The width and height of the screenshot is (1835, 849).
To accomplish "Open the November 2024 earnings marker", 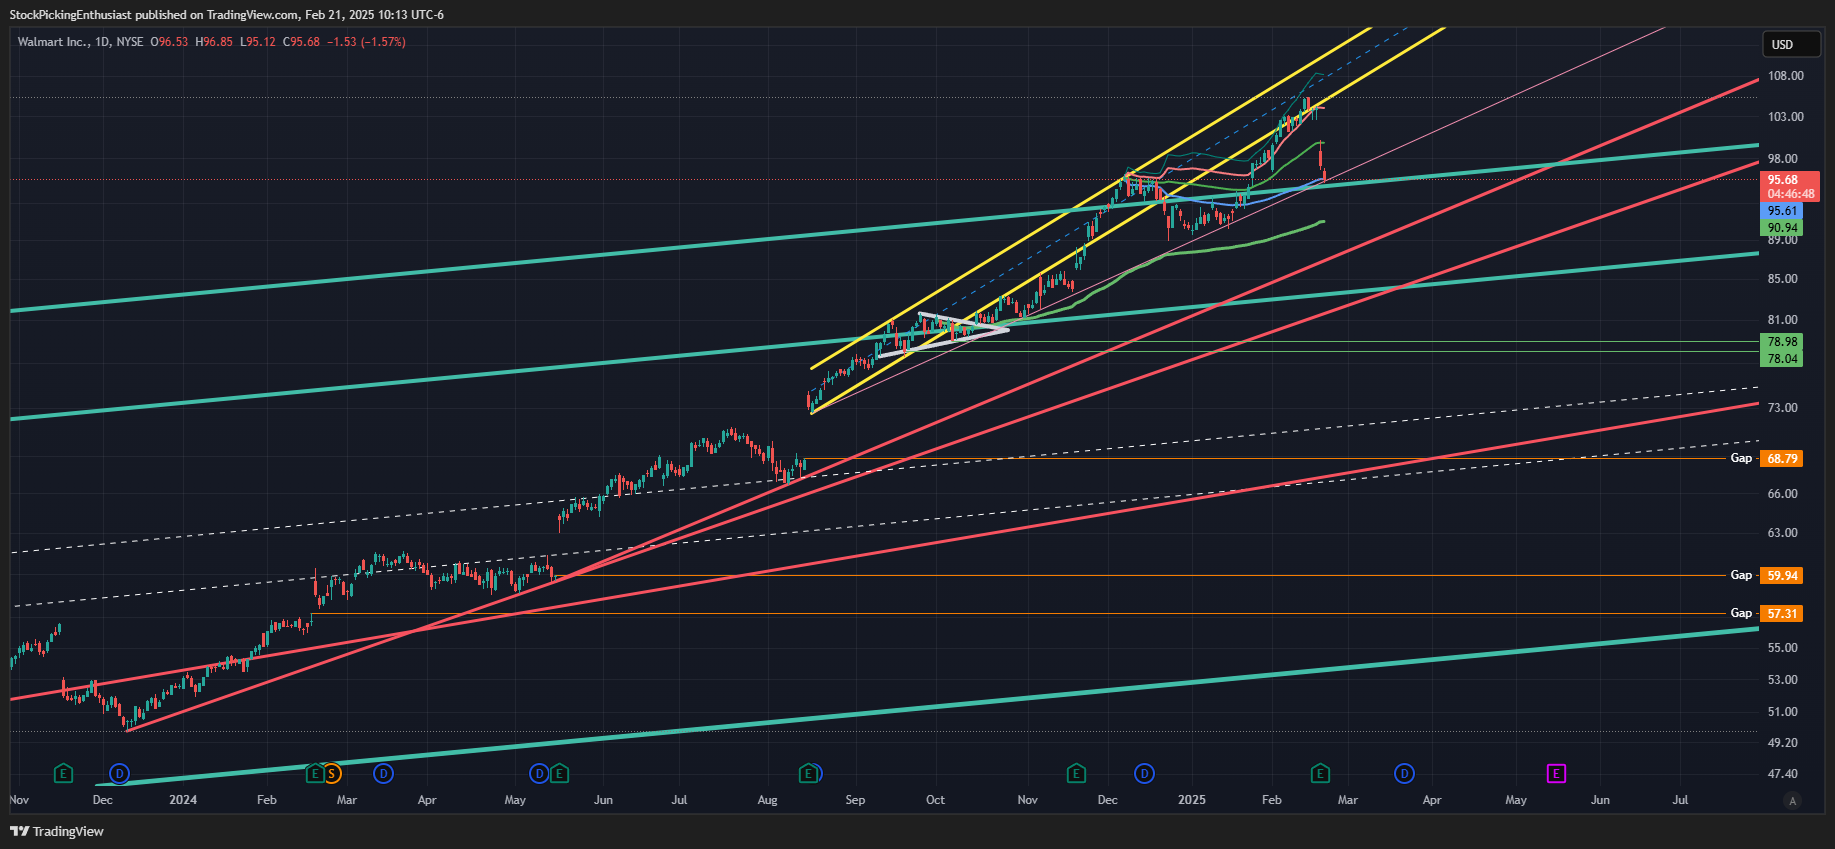I will (x=1076, y=773).
